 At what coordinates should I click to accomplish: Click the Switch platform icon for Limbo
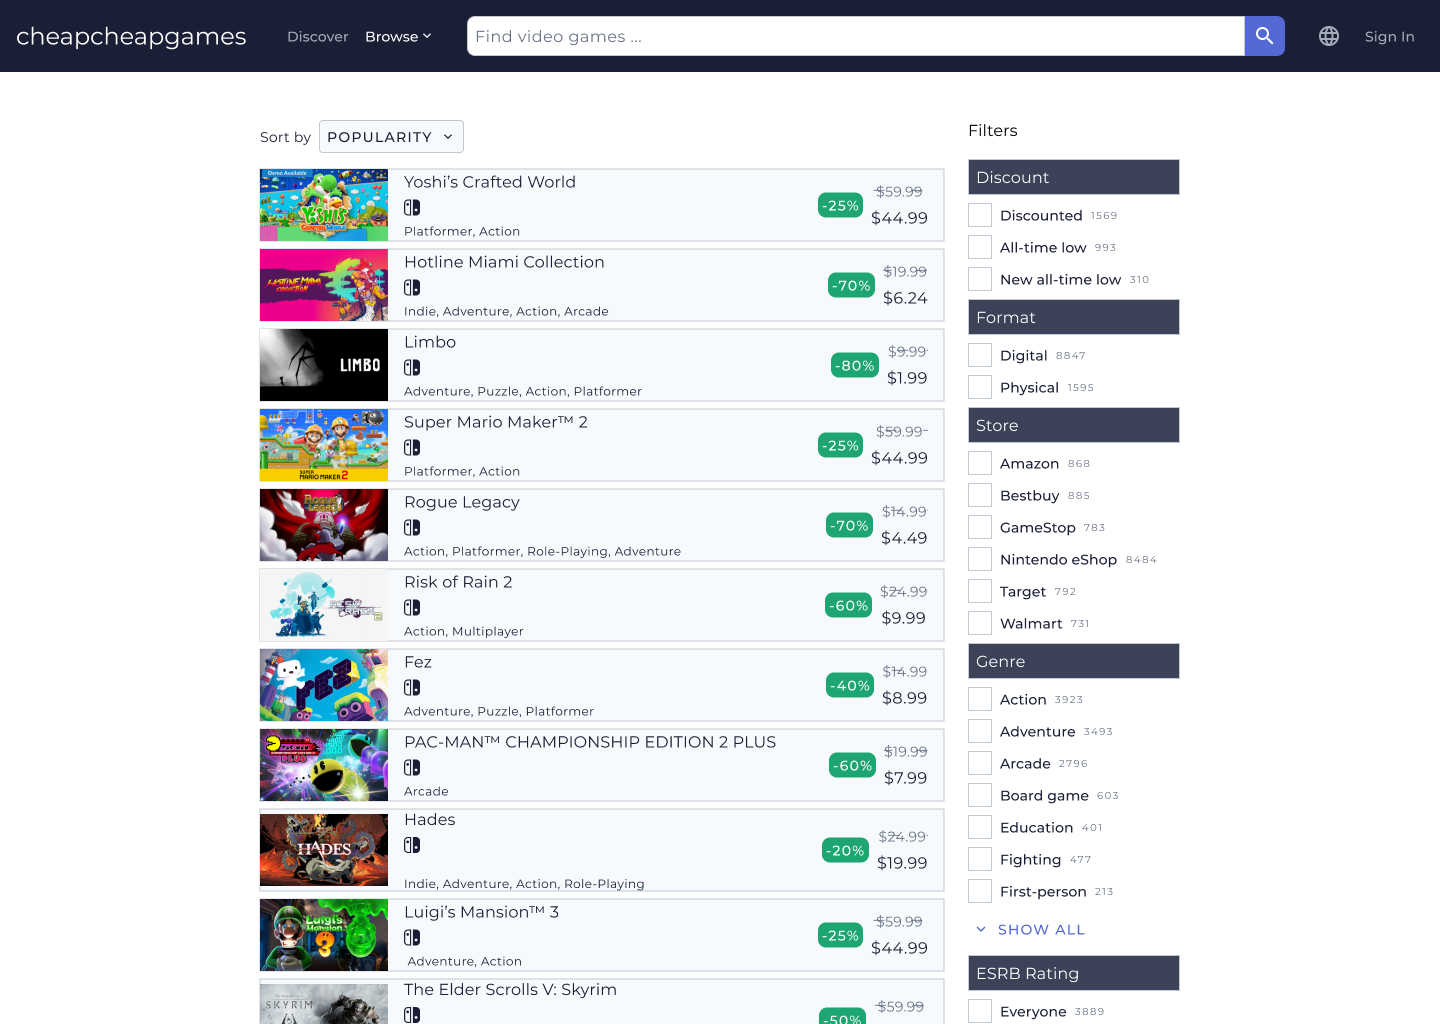(411, 367)
